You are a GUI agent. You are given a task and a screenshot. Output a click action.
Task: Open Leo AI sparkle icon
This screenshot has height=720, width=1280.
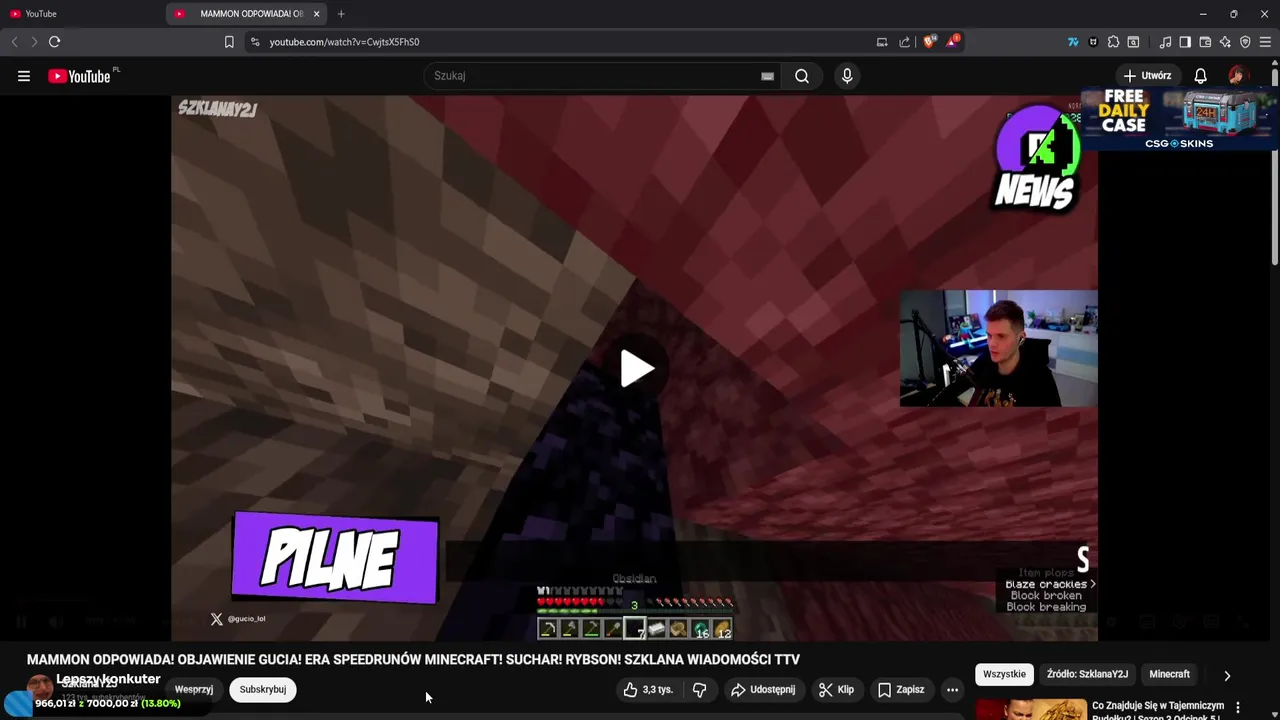coord(1225,42)
